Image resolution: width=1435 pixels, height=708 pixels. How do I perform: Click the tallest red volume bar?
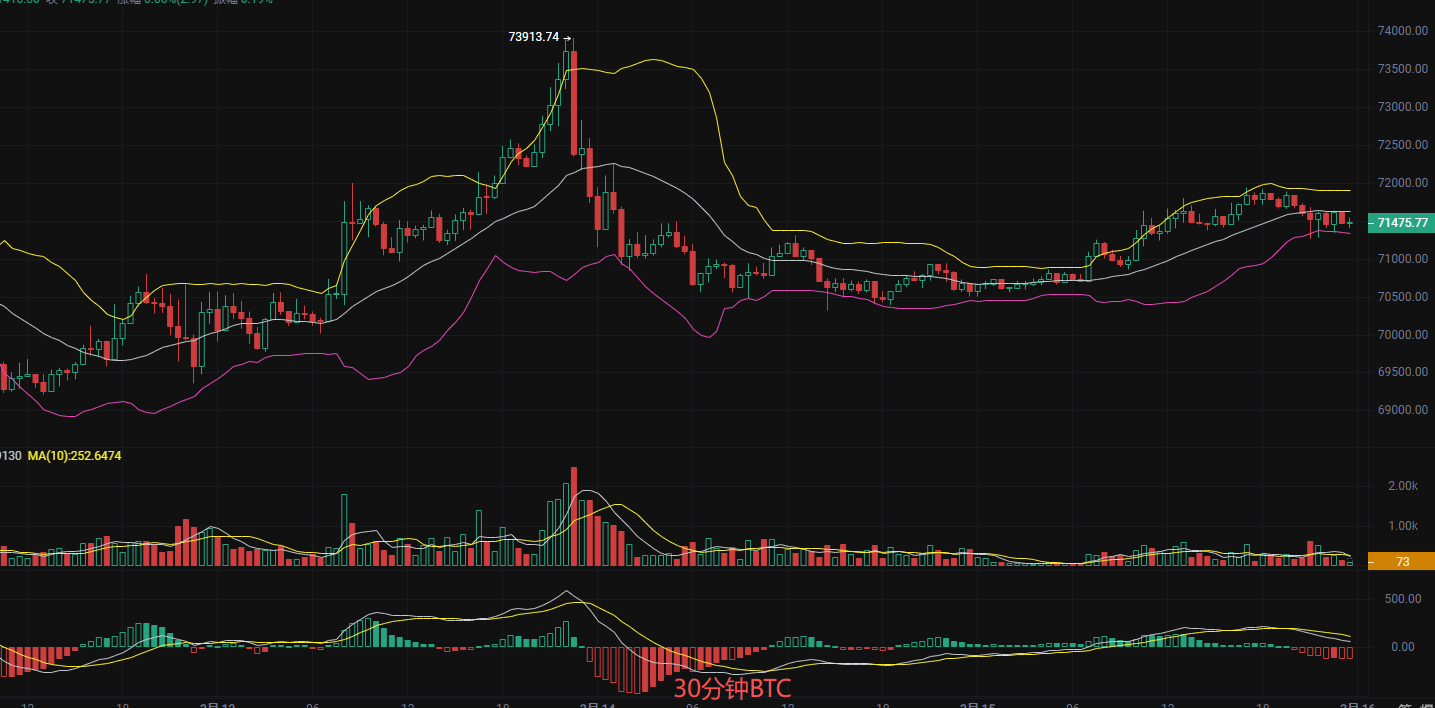point(574,515)
